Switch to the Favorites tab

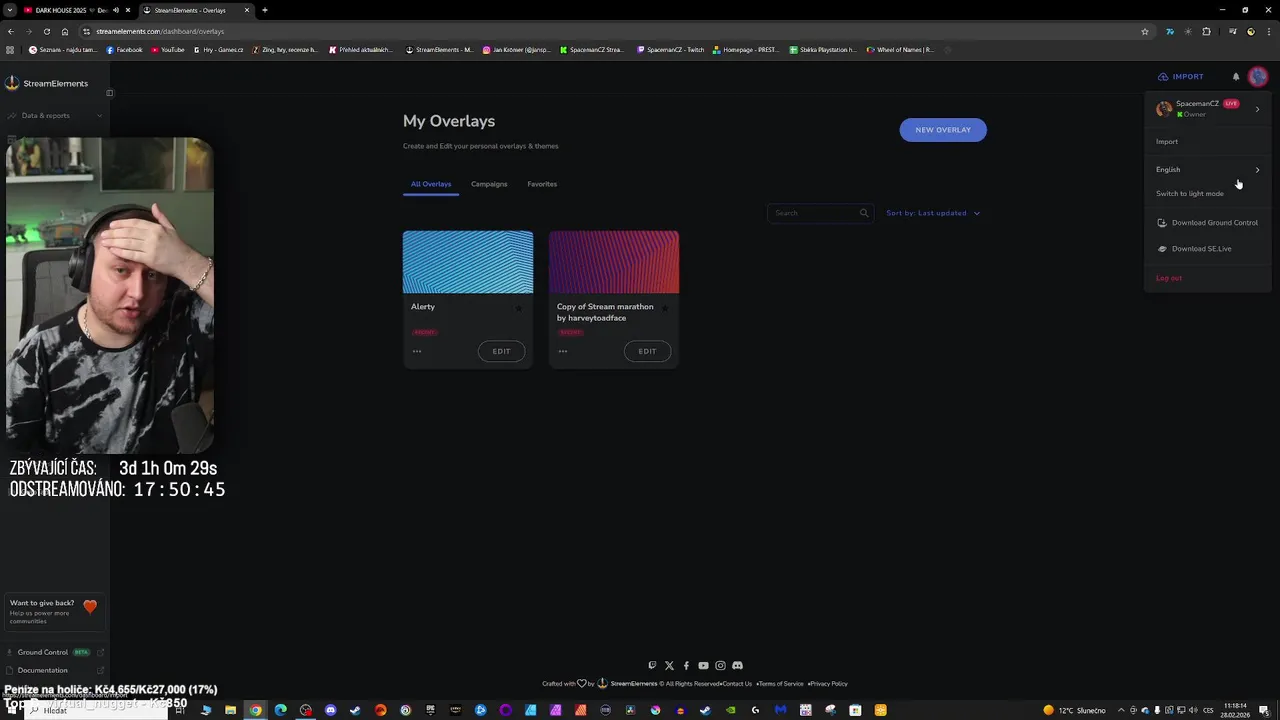point(542,184)
